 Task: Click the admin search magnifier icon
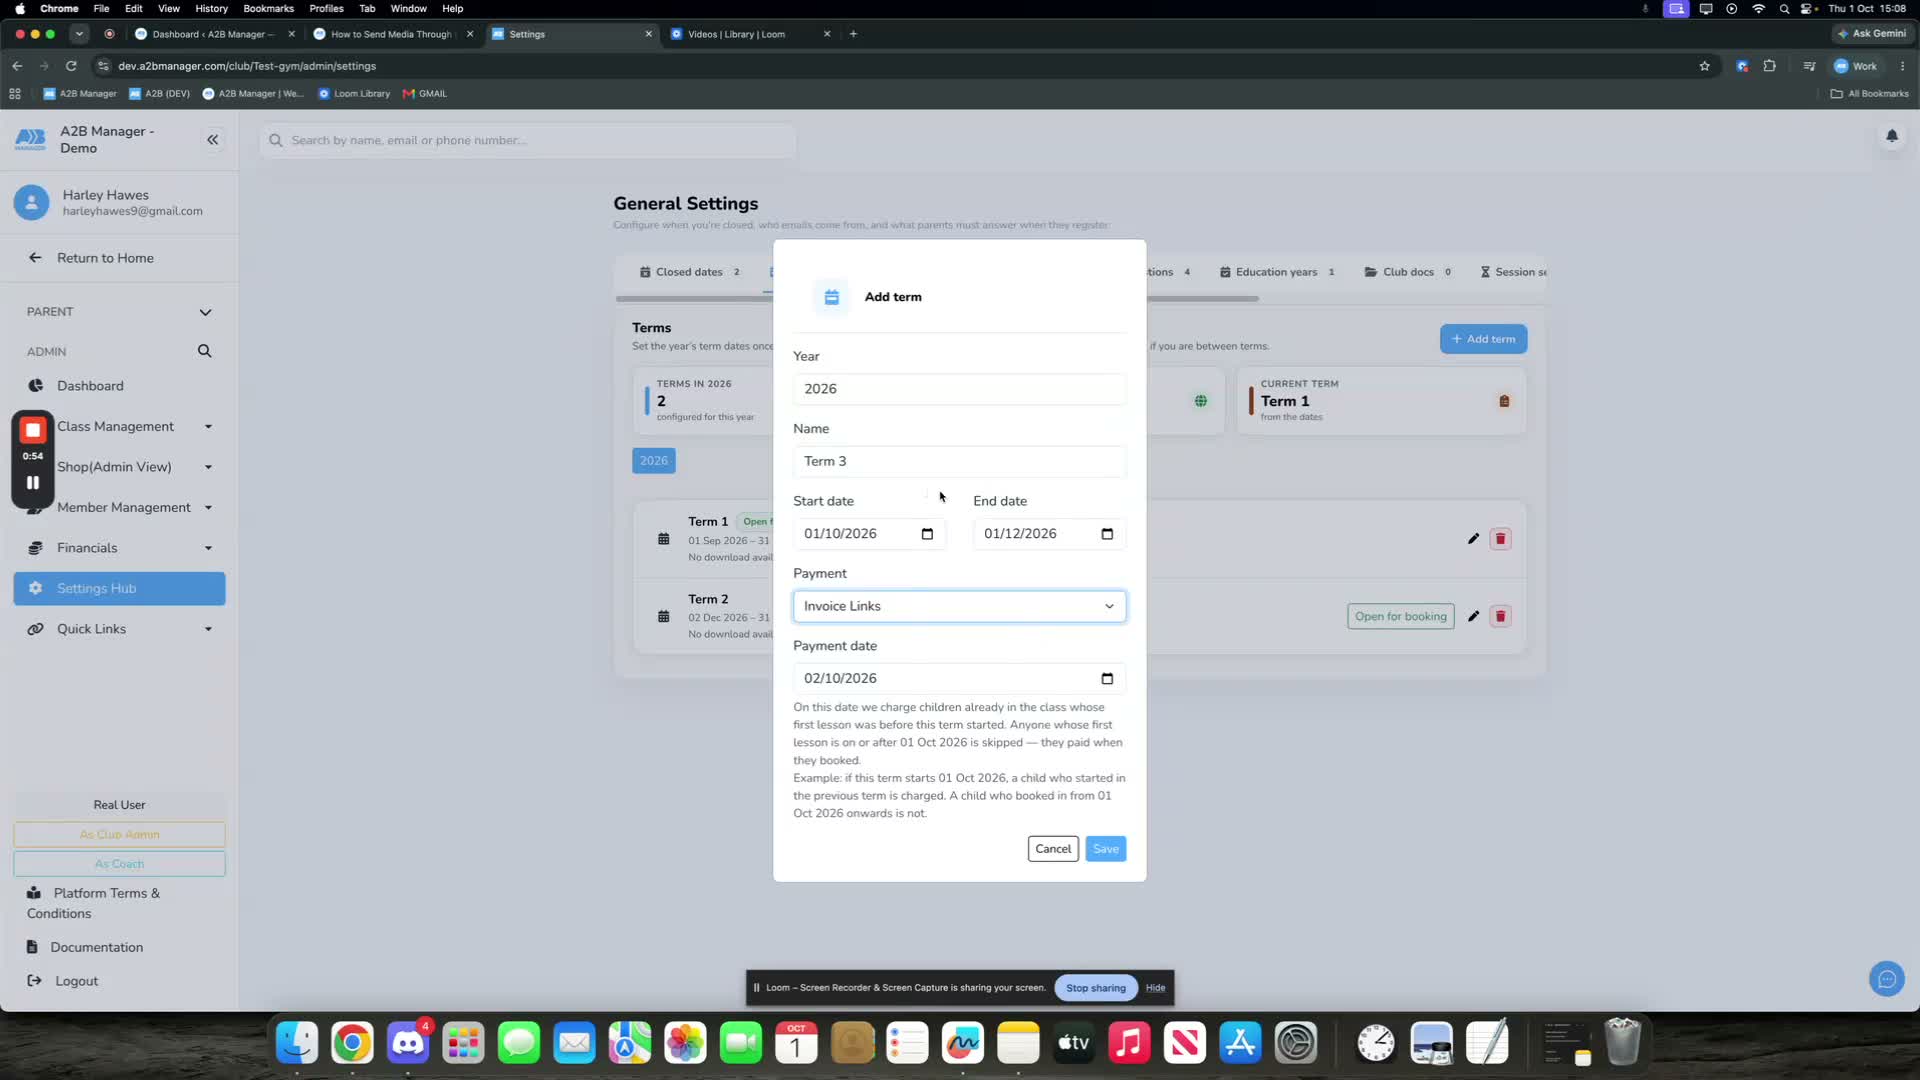click(204, 351)
